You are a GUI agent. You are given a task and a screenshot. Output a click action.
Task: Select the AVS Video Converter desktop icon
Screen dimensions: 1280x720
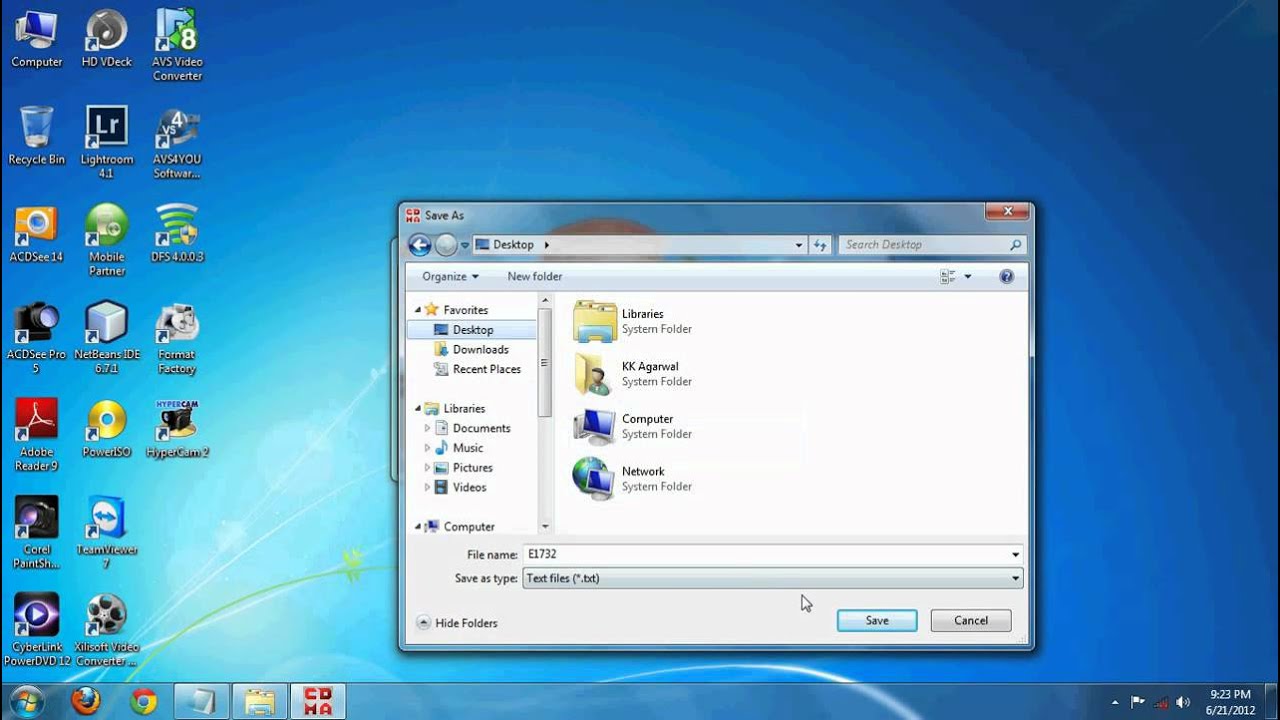click(x=177, y=46)
